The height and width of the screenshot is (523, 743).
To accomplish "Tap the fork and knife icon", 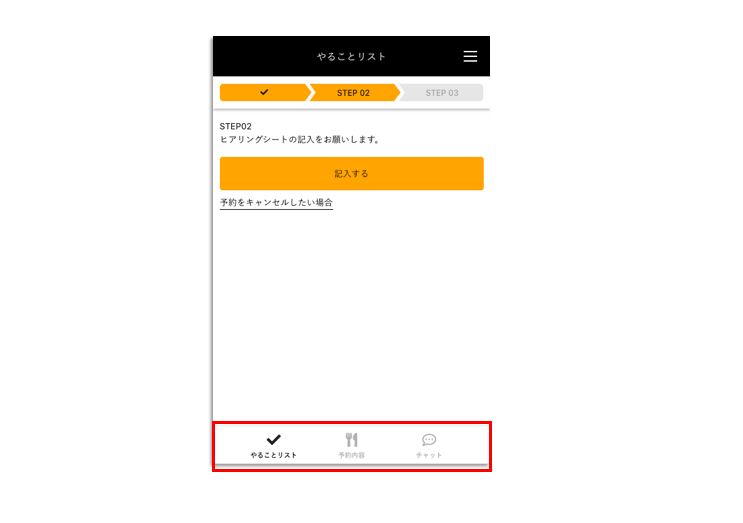I will pos(351,440).
